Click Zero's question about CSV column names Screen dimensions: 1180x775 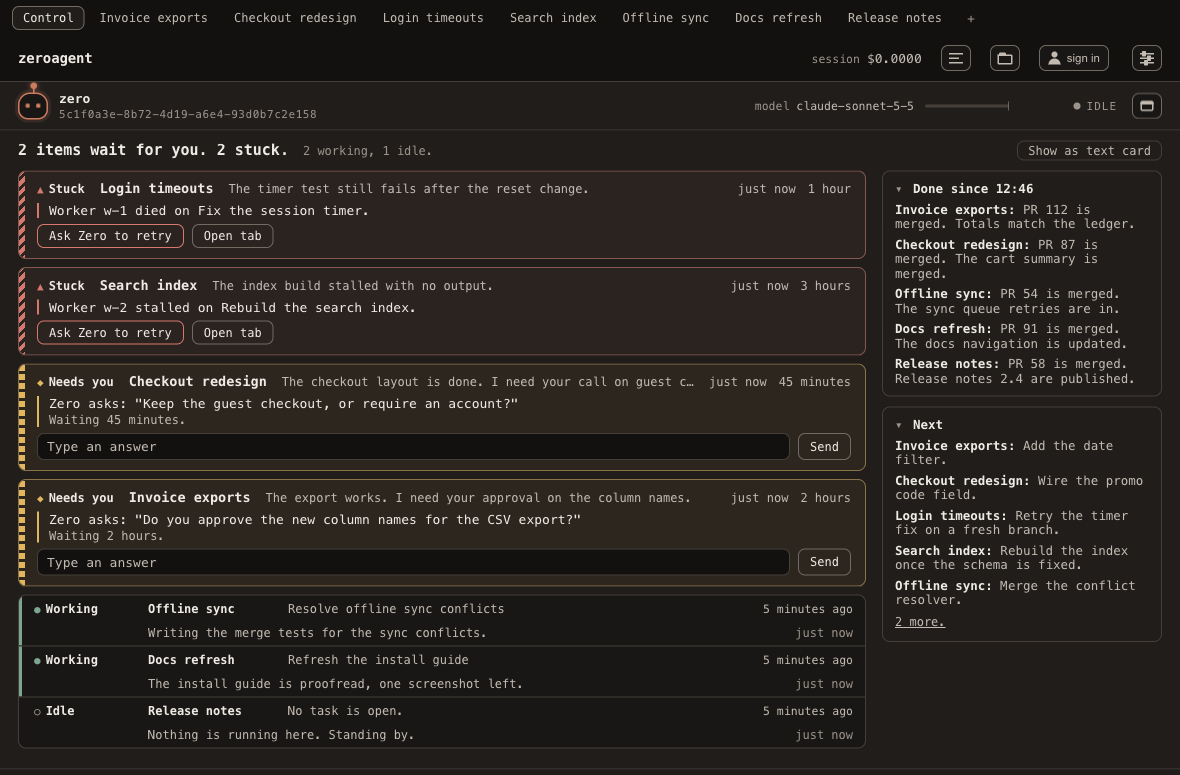point(315,520)
